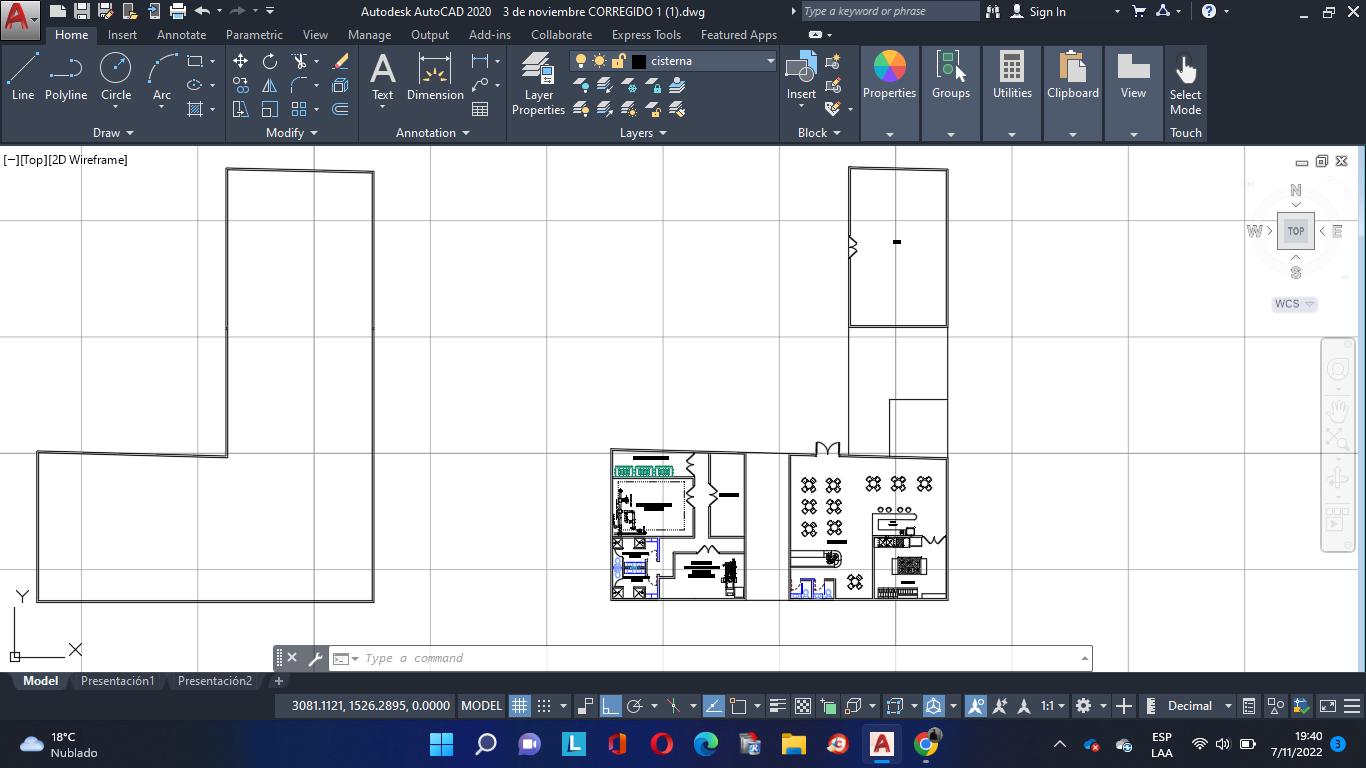1366x768 pixels.
Task: Select the Erase tool
Action: click(340, 61)
